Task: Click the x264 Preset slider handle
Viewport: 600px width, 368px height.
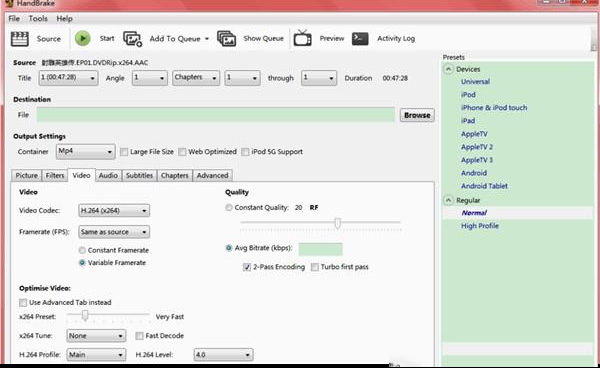Action: 85,315
